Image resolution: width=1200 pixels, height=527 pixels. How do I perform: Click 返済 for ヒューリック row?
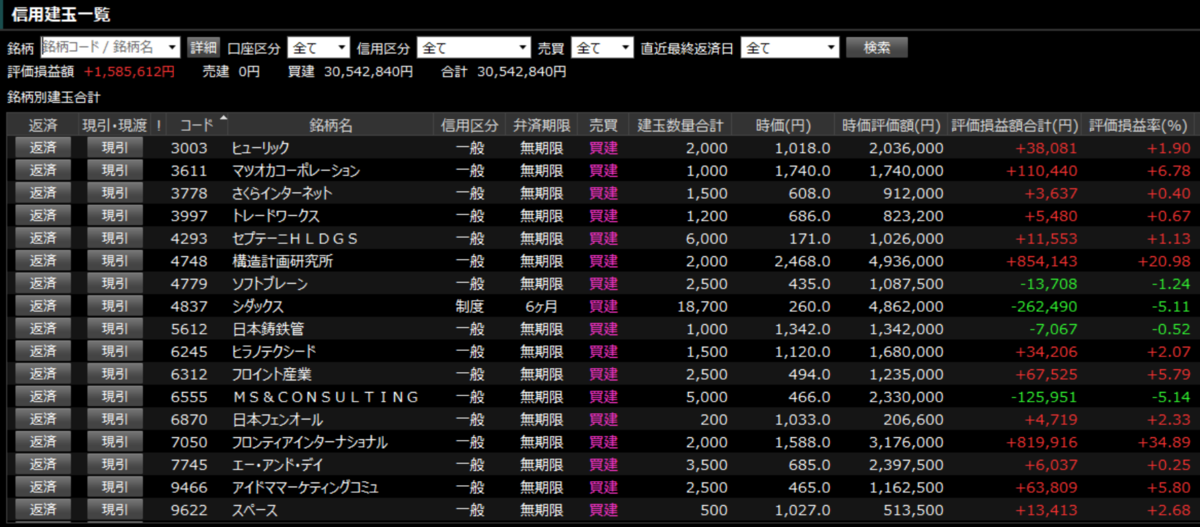point(43,148)
